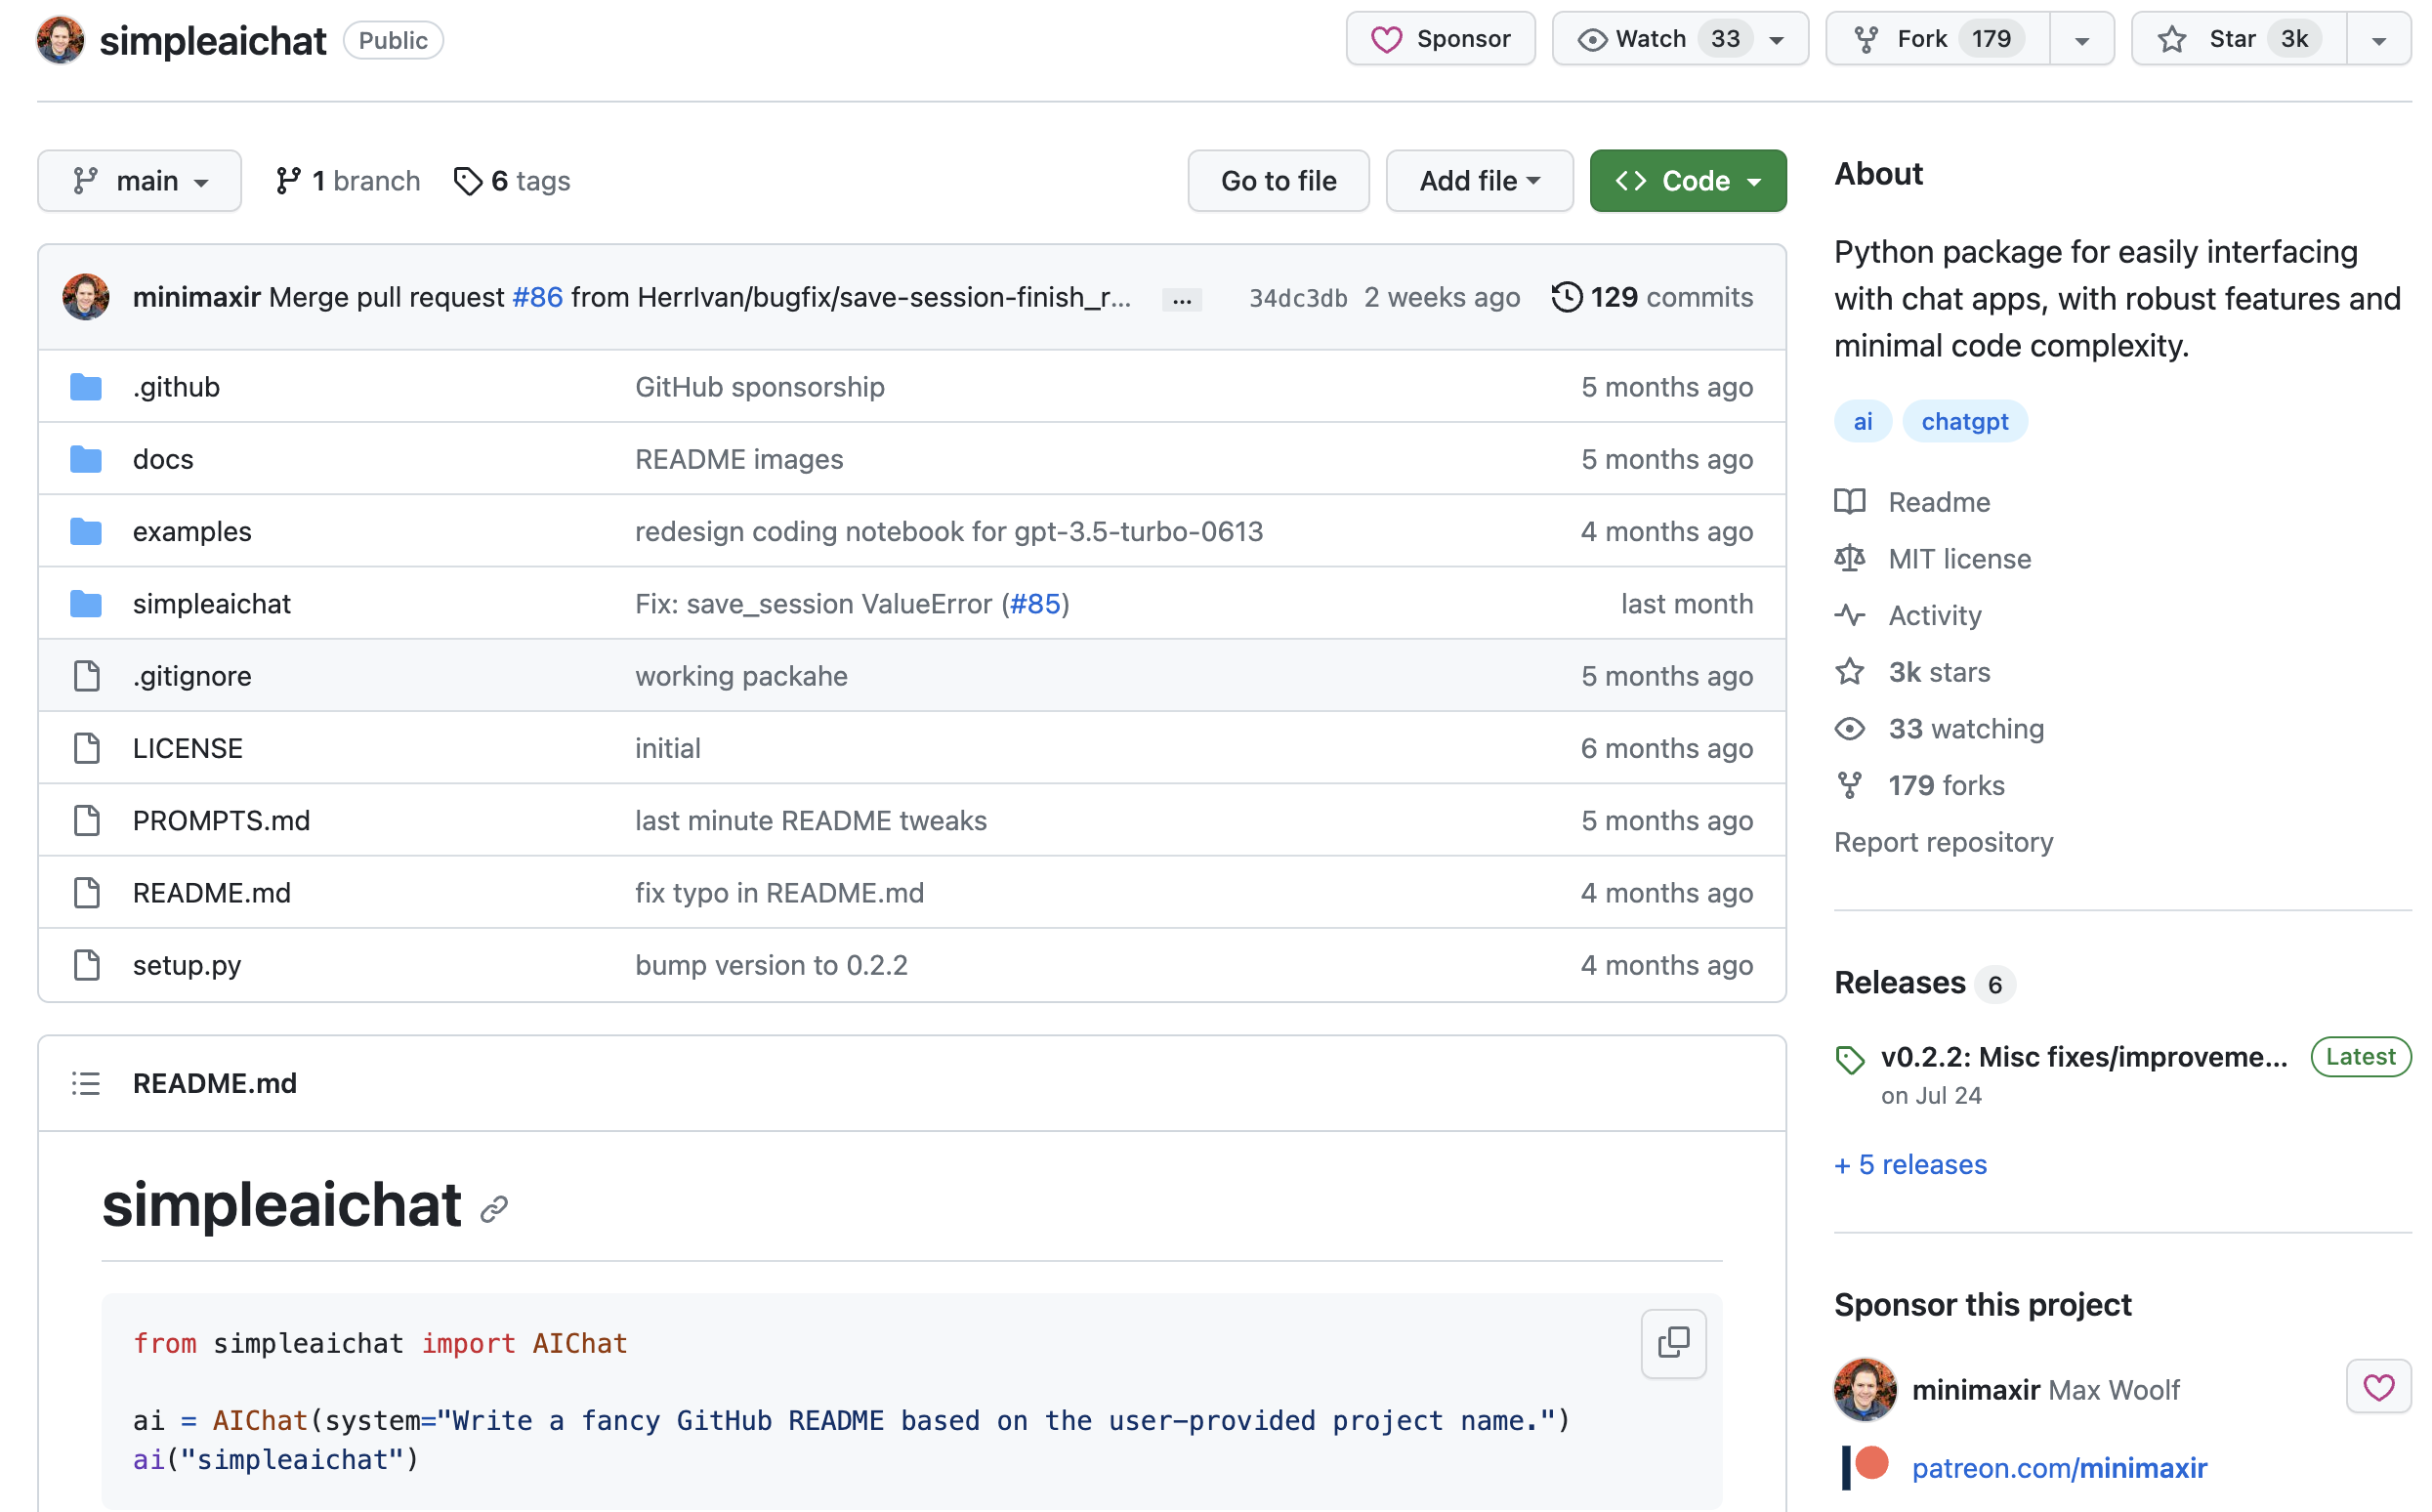Click the file icon for PROMPTS.md
The width and height of the screenshot is (2432, 1512).
pyautogui.click(x=87, y=820)
